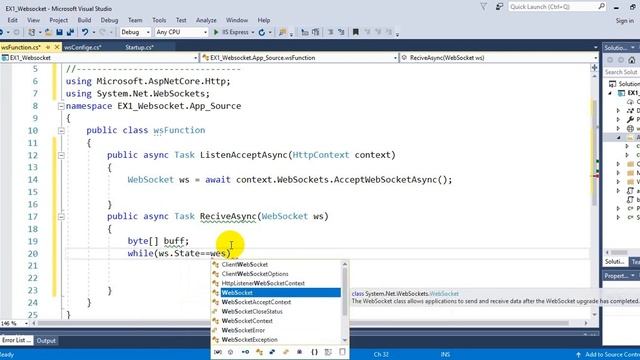
Task: Open the Tools menu
Action: pos(159,20)
